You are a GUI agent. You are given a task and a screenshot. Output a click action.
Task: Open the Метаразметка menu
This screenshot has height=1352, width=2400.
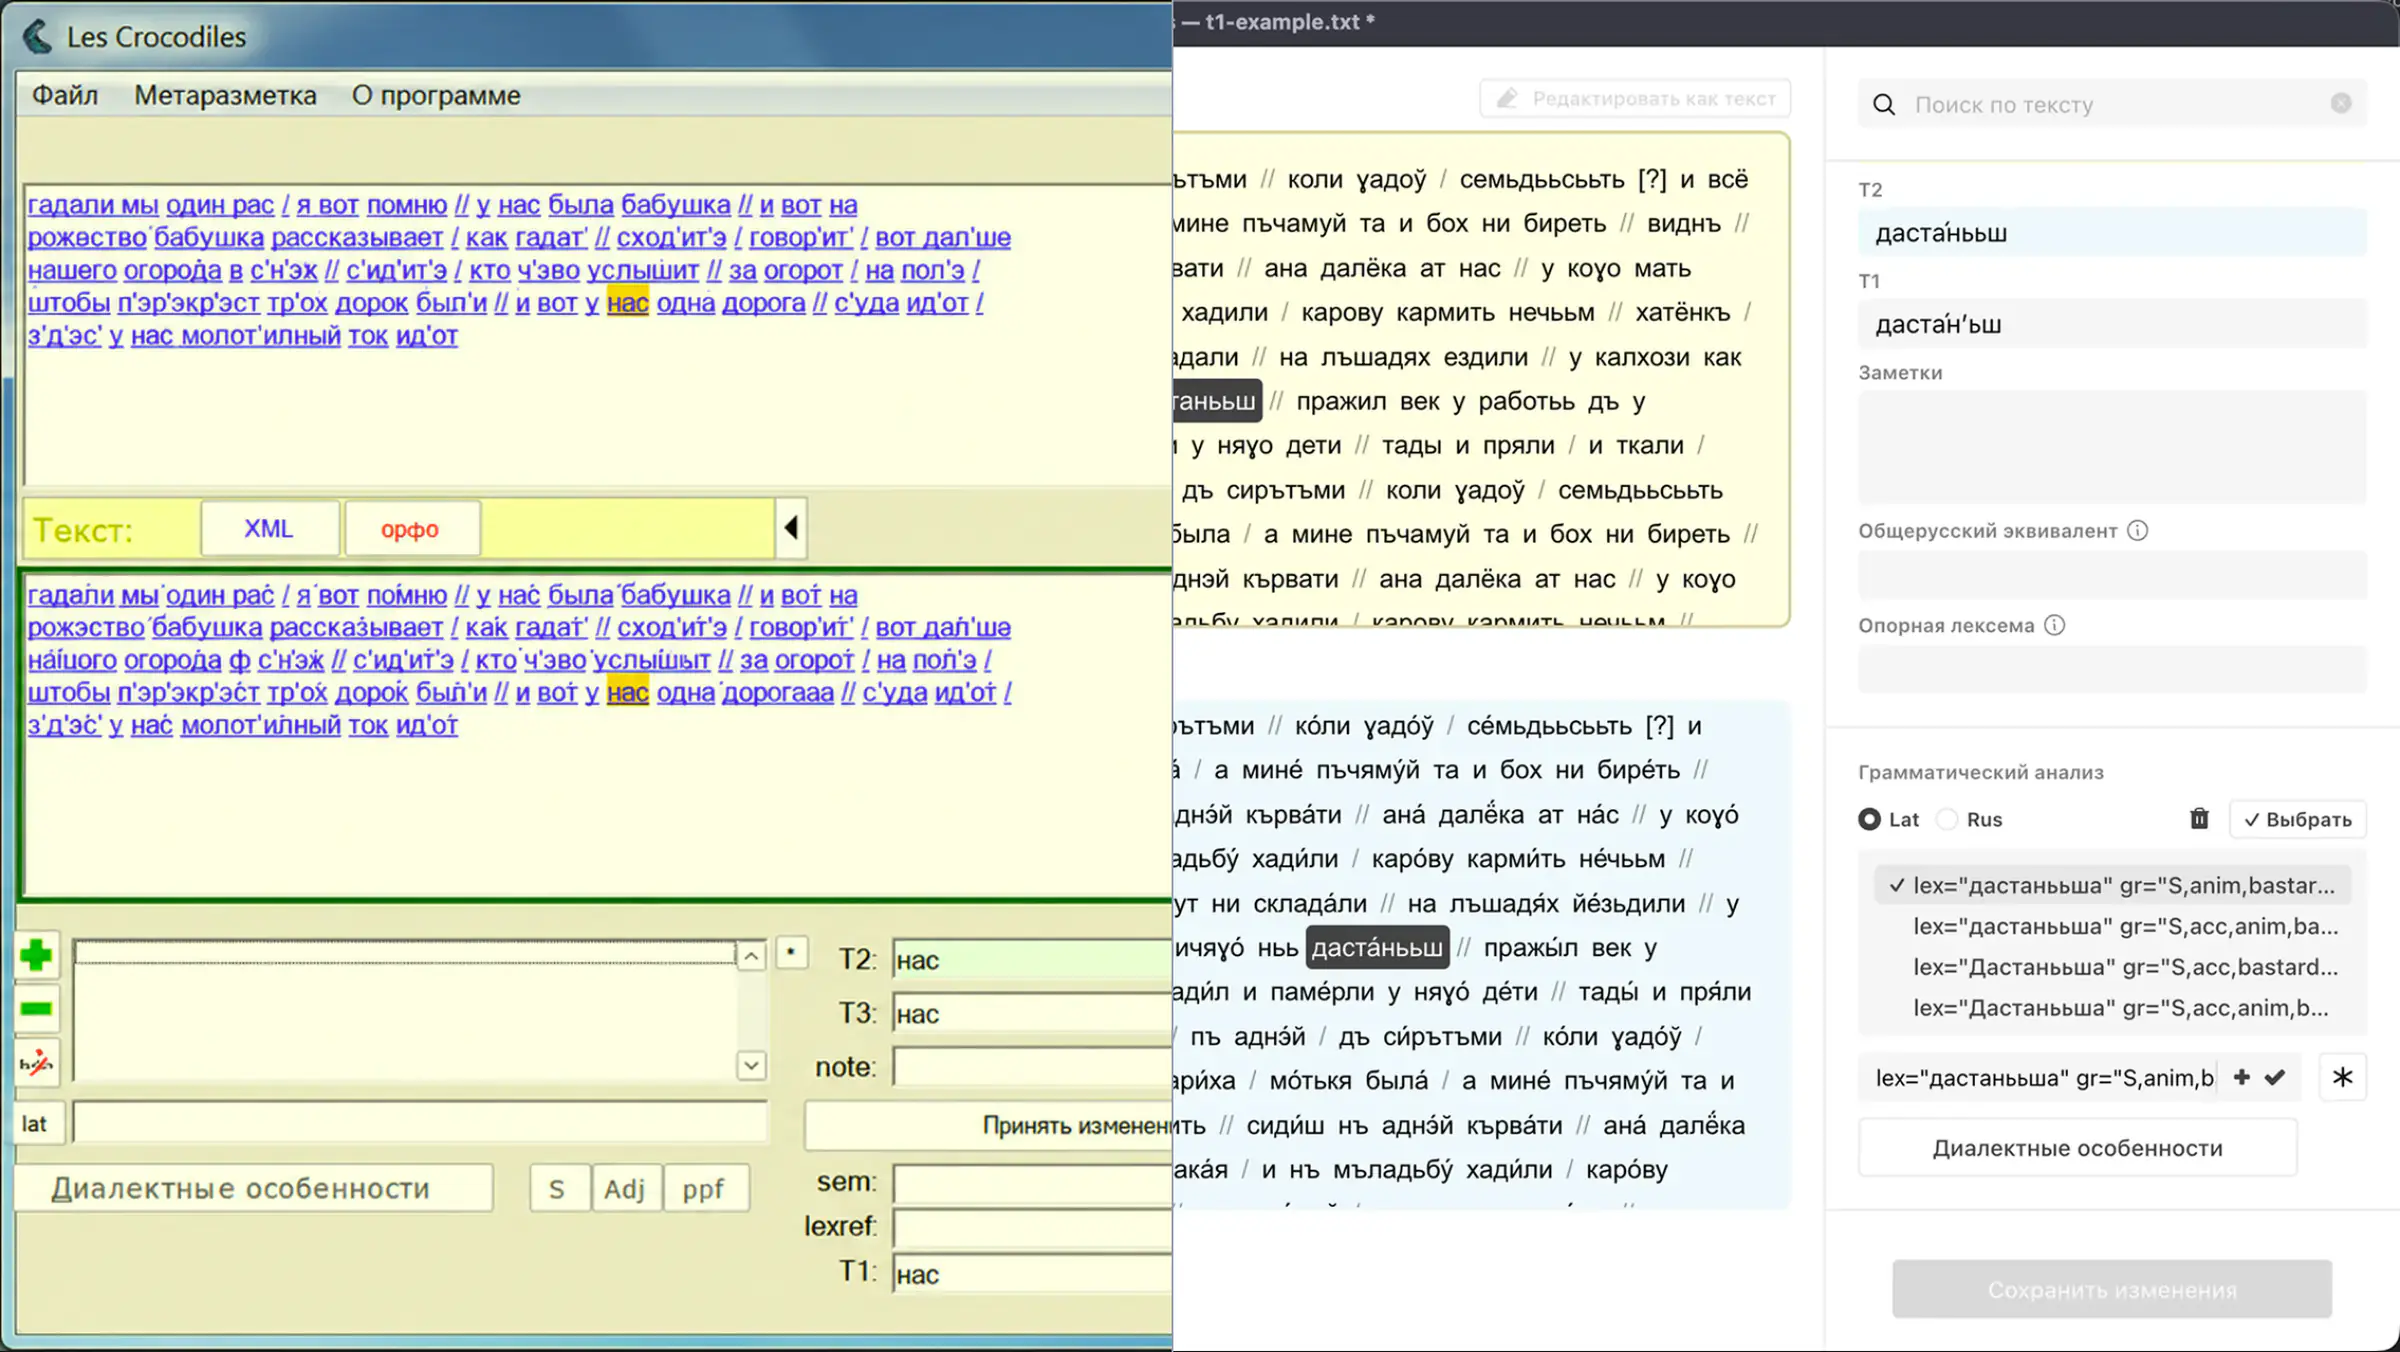coord(225,95)
